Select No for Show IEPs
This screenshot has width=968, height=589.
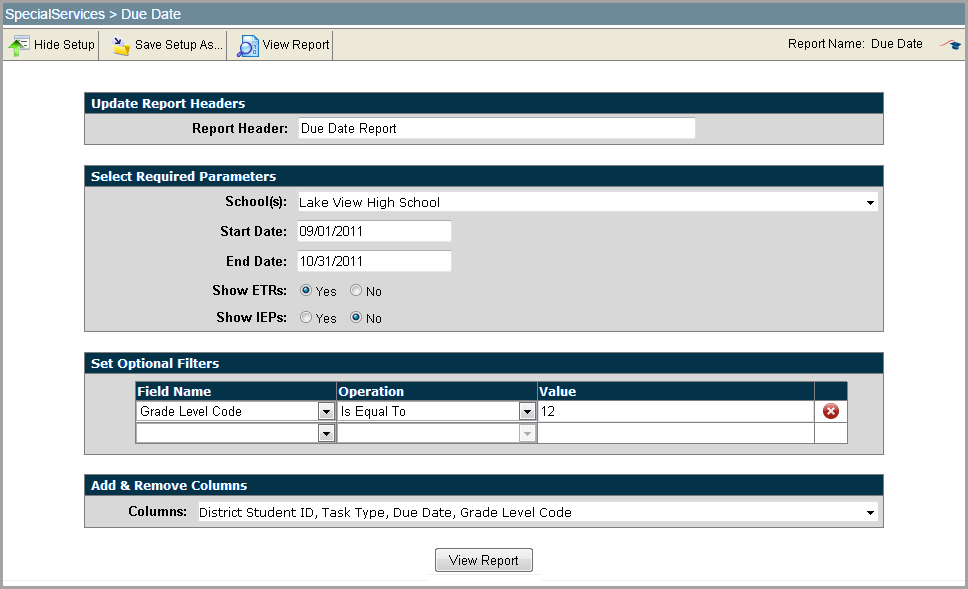coord(356,318)
